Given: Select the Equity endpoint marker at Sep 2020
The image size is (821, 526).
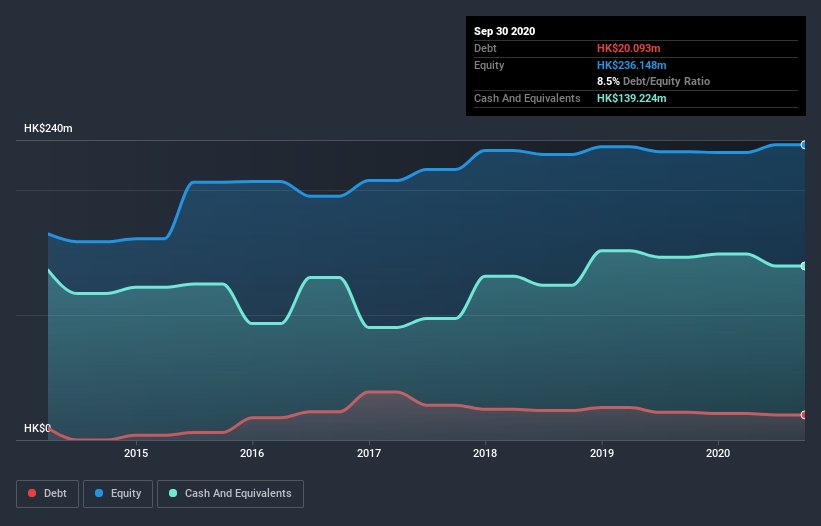Looking at the screenshot, I should (804, 145).
